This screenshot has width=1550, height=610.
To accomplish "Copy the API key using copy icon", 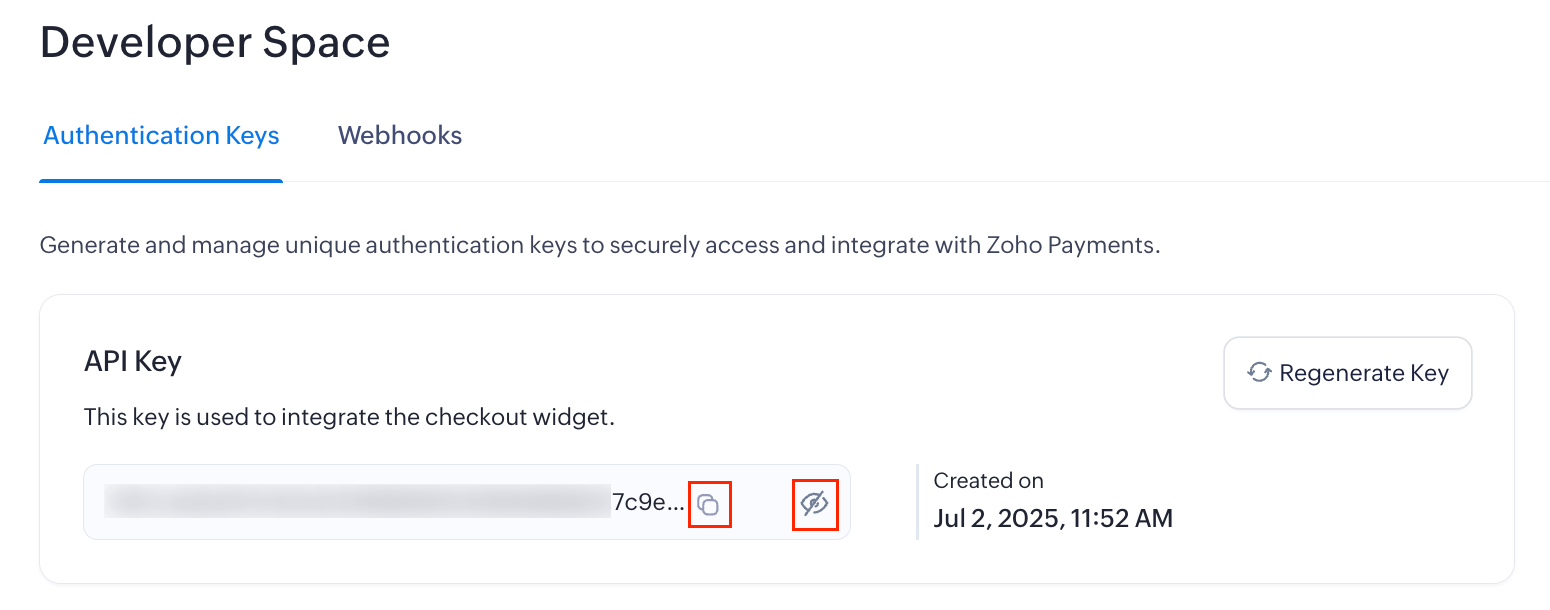I will point(709,504).
